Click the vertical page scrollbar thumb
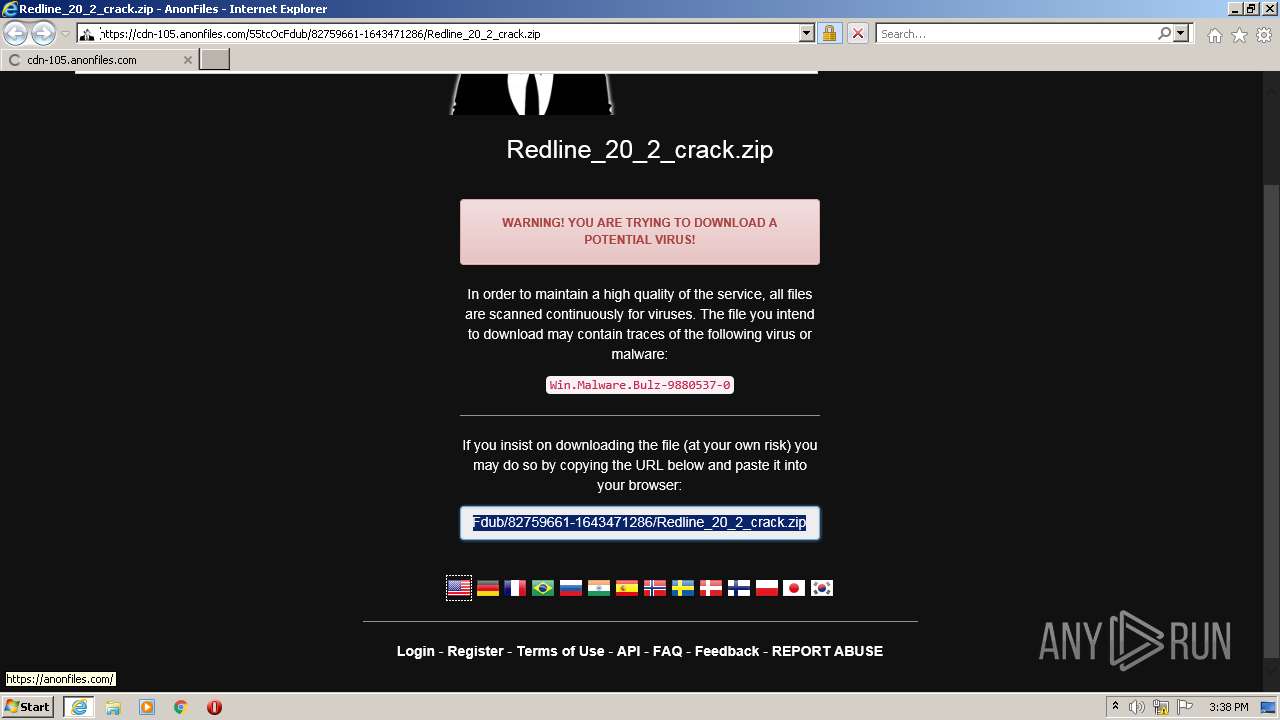This screenshot has height=720, width=1280. pyautogui.click(x=1271, y=420)
